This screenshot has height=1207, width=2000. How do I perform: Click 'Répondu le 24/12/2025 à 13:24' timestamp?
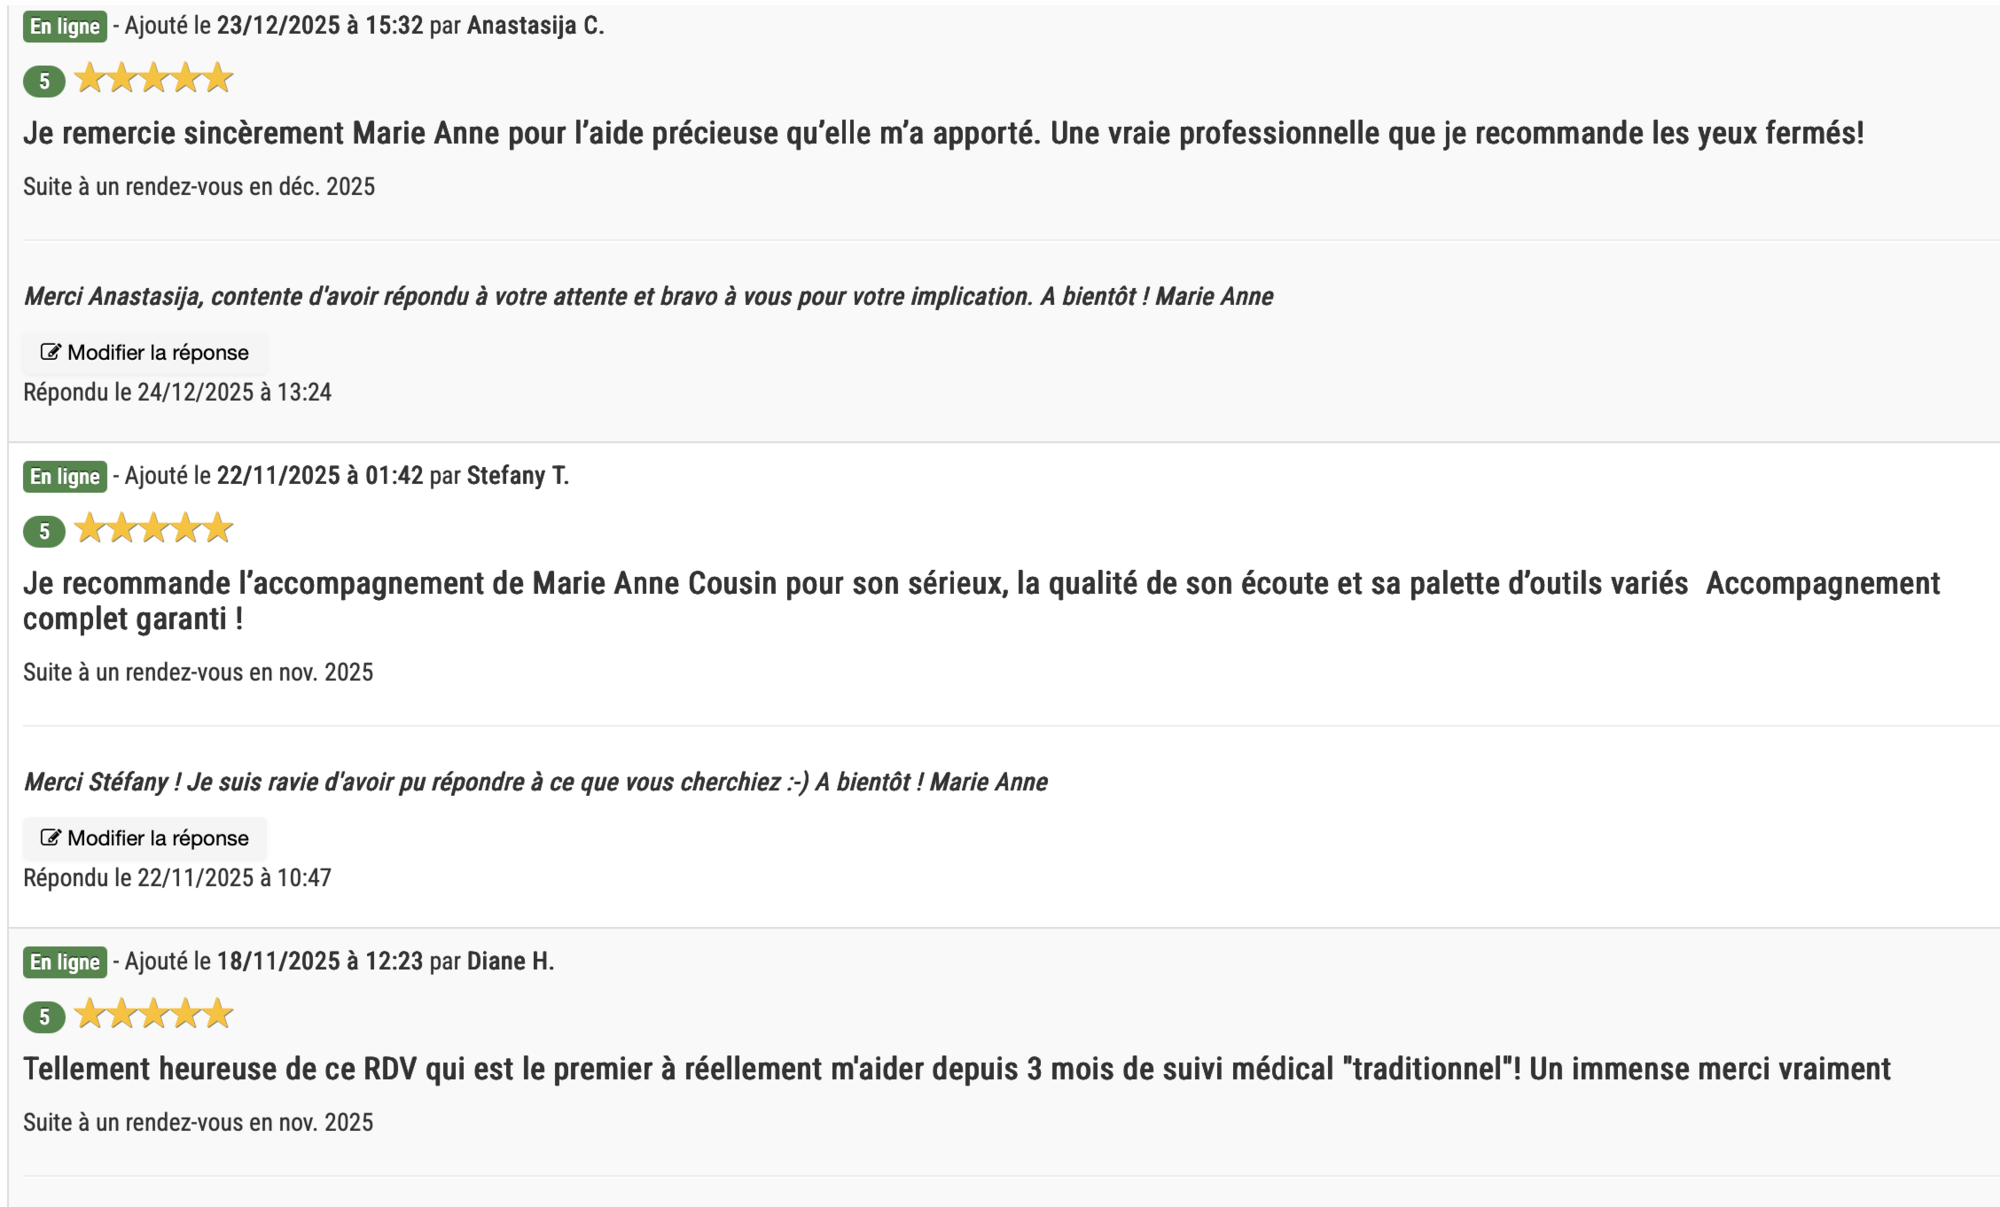coord(177,392)
